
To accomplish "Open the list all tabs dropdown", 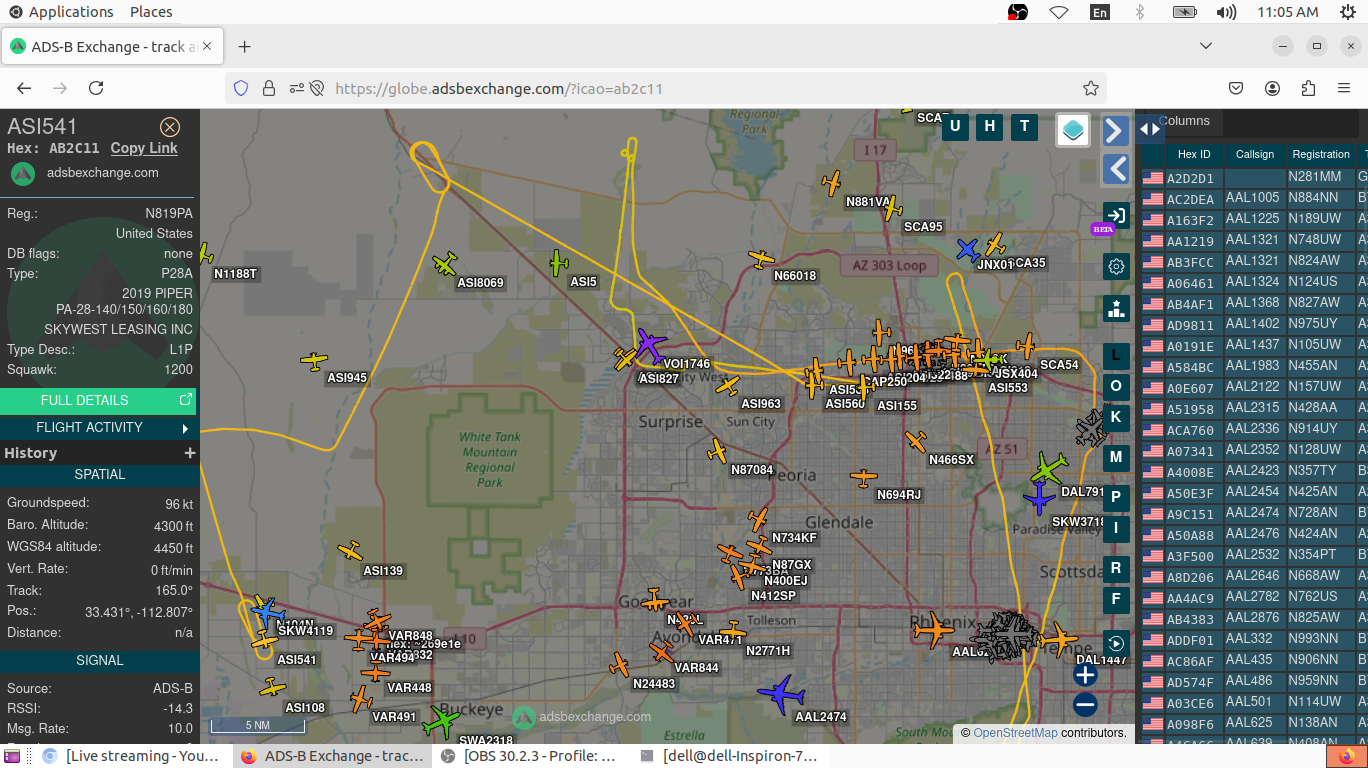I will point(1206,46).
